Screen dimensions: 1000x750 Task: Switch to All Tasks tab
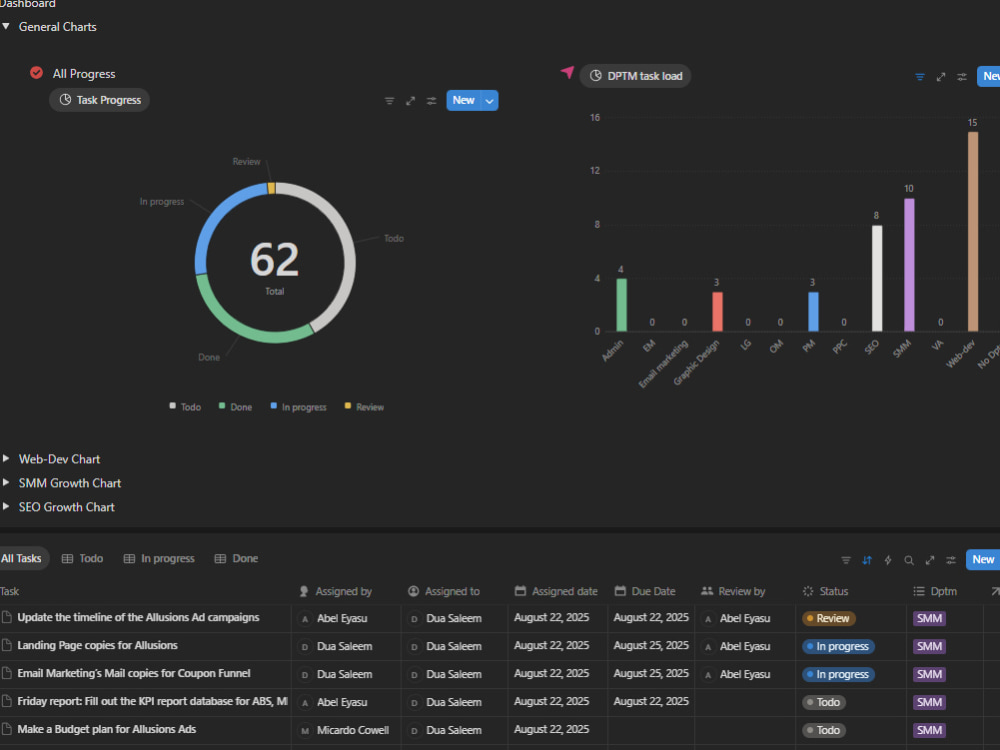[x=21, y=559]
